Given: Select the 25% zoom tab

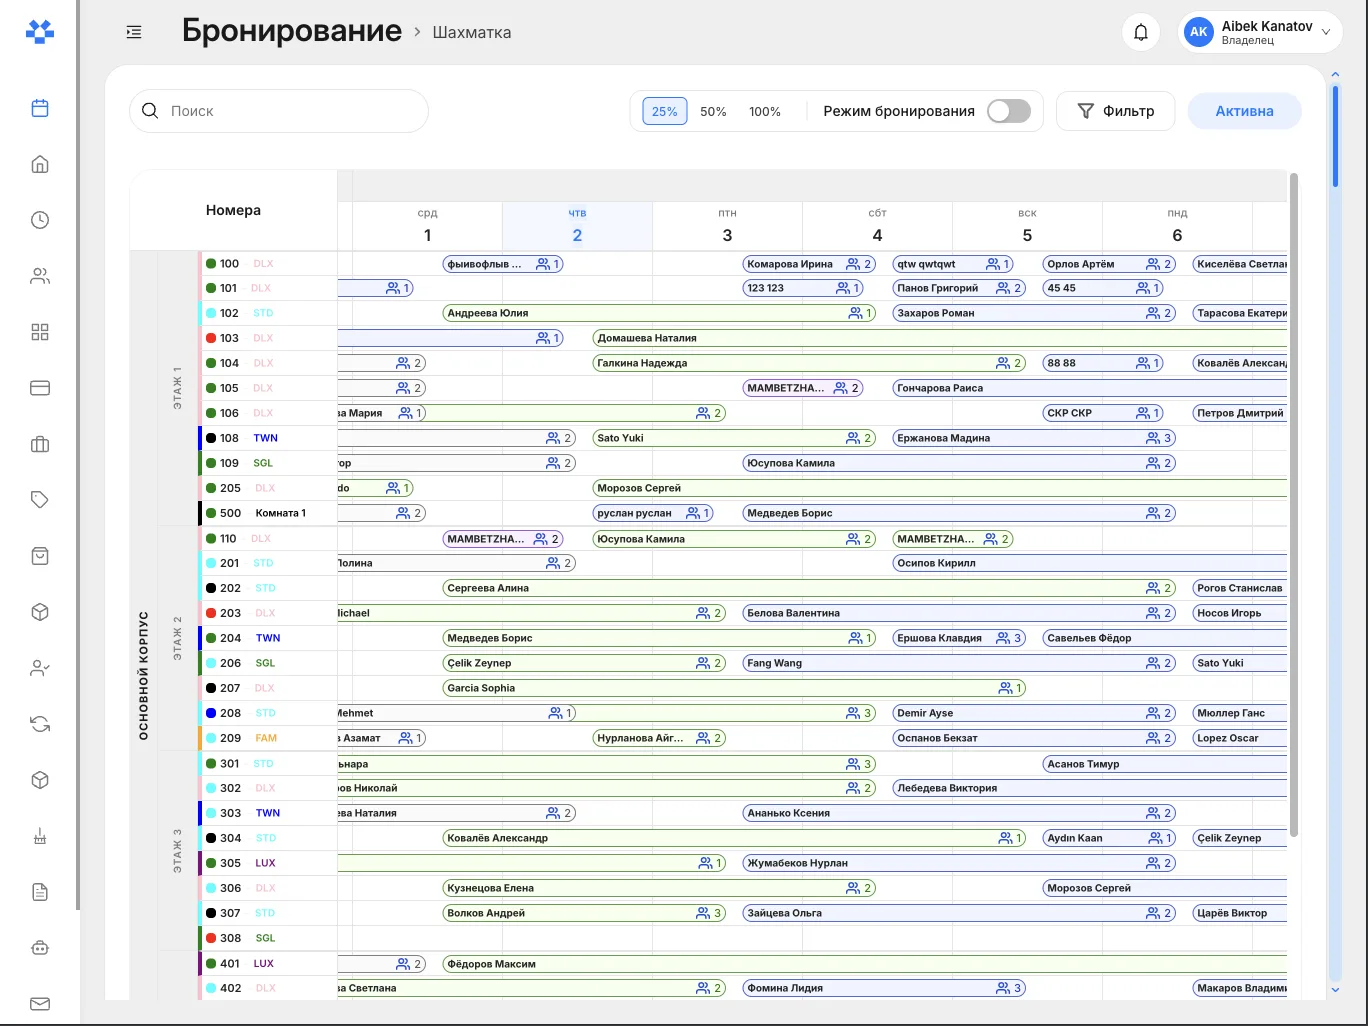Looking at the screenshot, I should click(665, 112).
